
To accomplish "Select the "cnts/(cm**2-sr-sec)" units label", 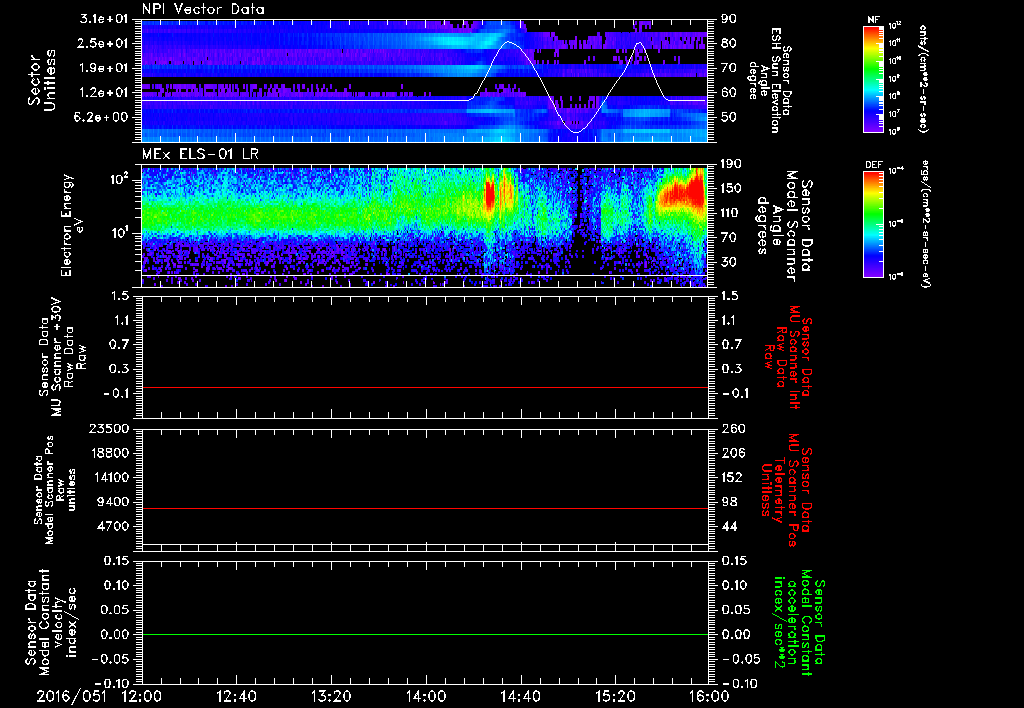I will (x=923, y=79).
